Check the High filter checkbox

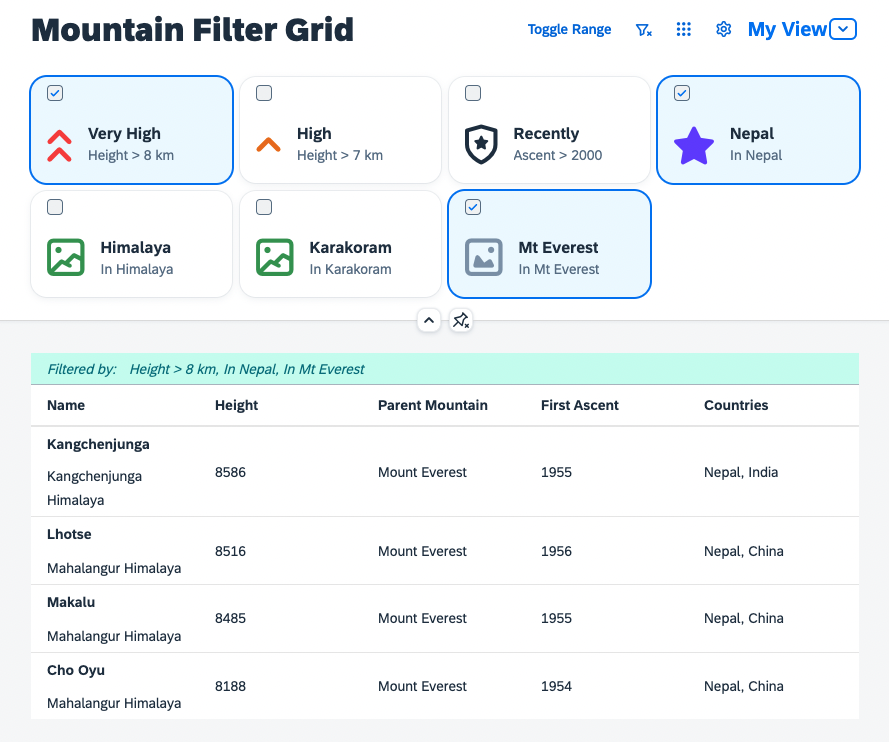pyautogui.click(x=264, y=93)
